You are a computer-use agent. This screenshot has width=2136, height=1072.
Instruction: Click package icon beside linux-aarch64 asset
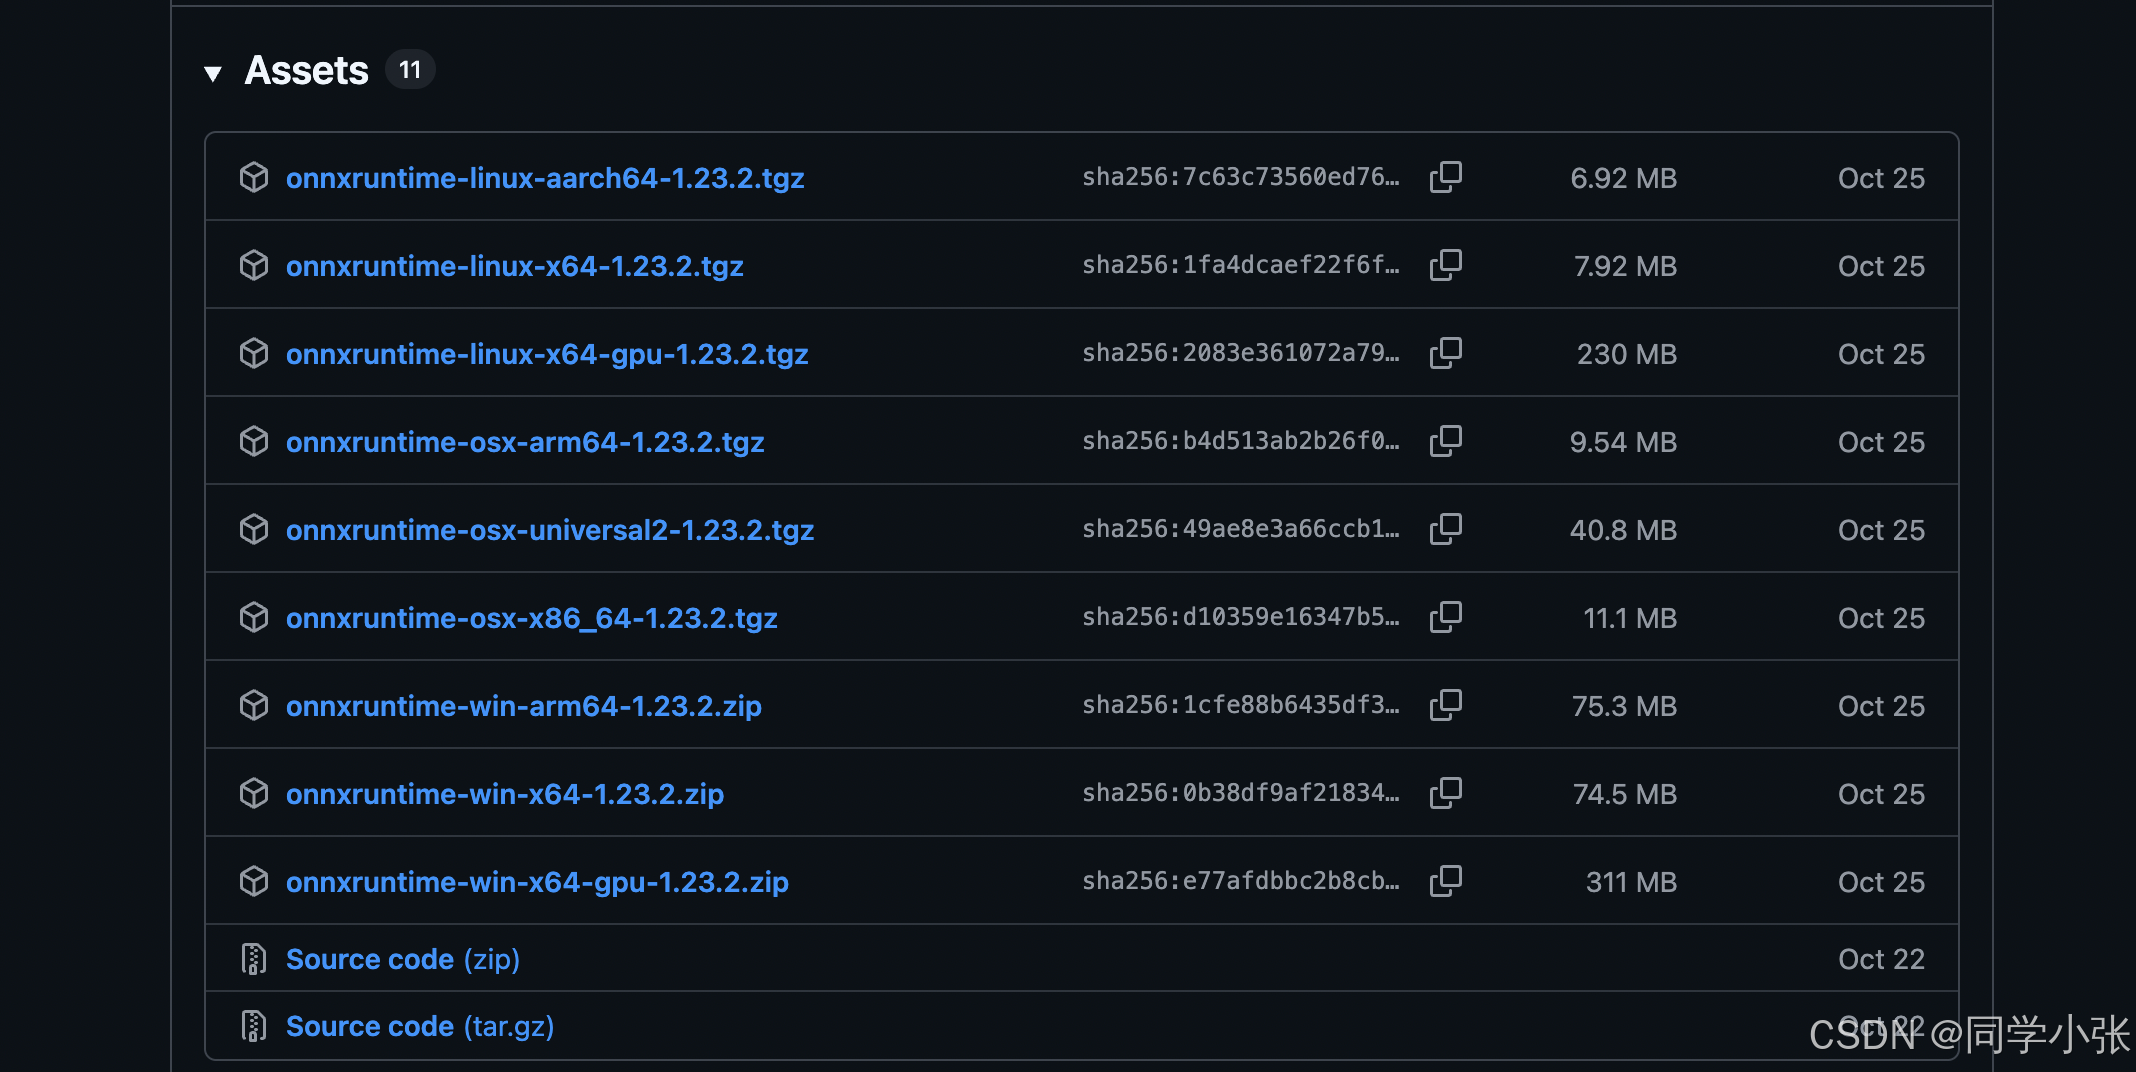point(254,177)
